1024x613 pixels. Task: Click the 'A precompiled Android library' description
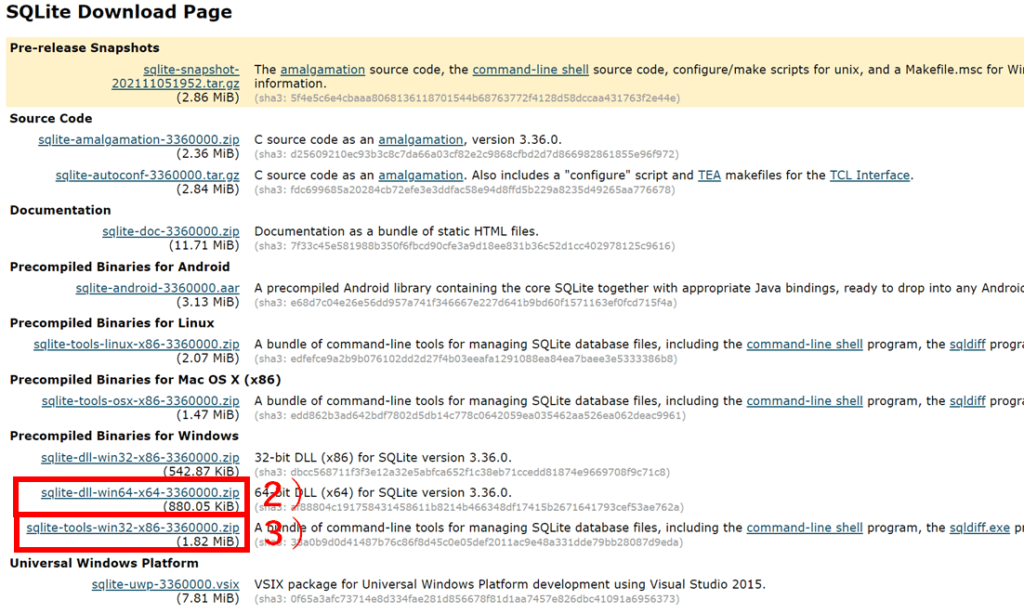pyautogui.click(x=639, y=288)
